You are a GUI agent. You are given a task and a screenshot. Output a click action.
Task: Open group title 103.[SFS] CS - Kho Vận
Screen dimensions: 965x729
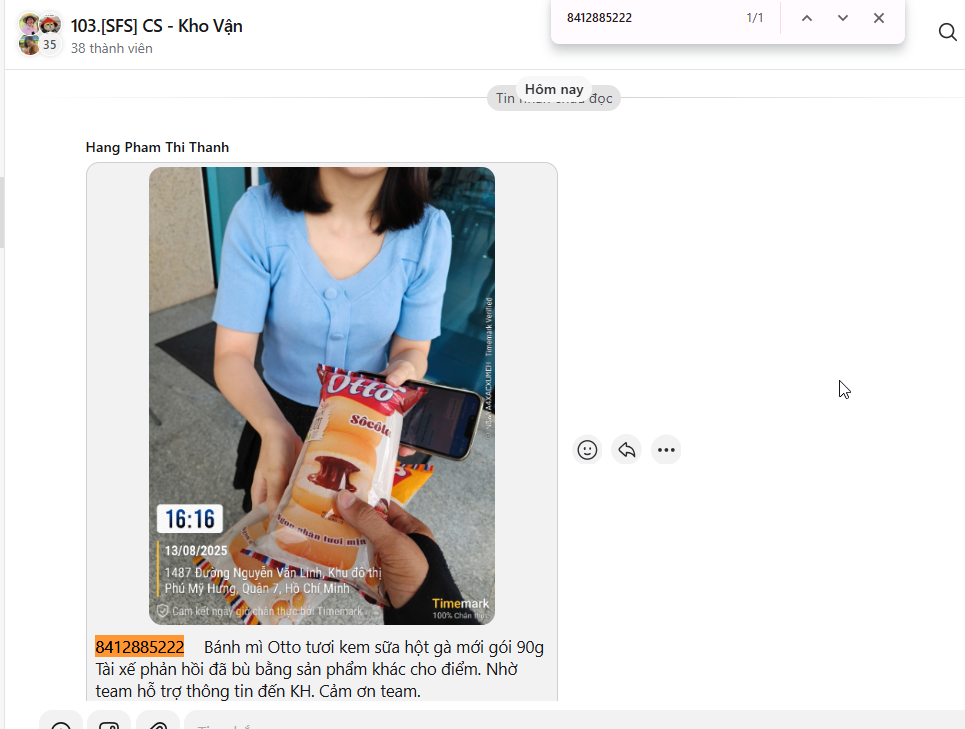(156, 26)
